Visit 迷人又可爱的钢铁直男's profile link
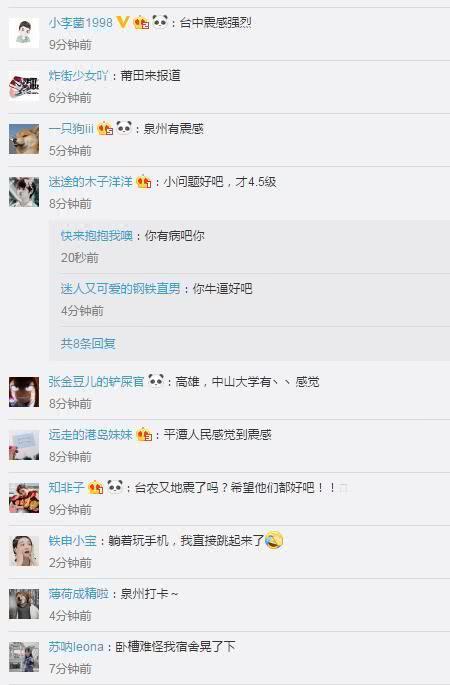Viewport: 450px width, 685px height. [x=121, y=288]
